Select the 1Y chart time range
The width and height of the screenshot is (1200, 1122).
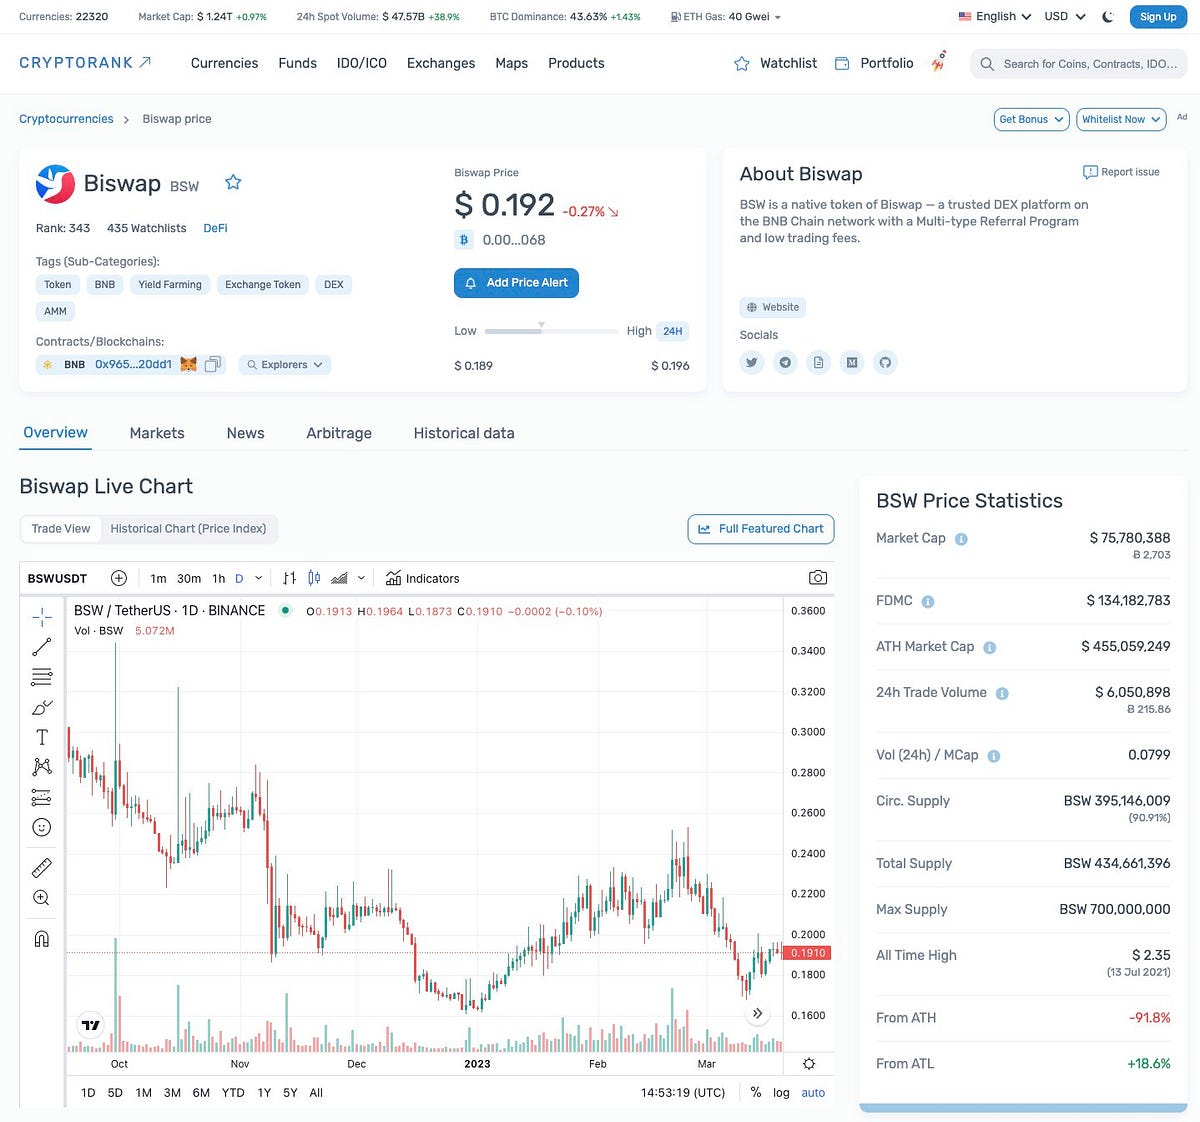pyautogui.click(x=264, y=1093)
